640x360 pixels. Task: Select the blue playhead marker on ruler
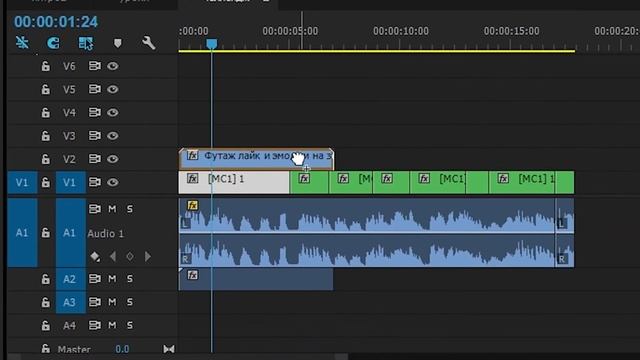coord(211,44)
